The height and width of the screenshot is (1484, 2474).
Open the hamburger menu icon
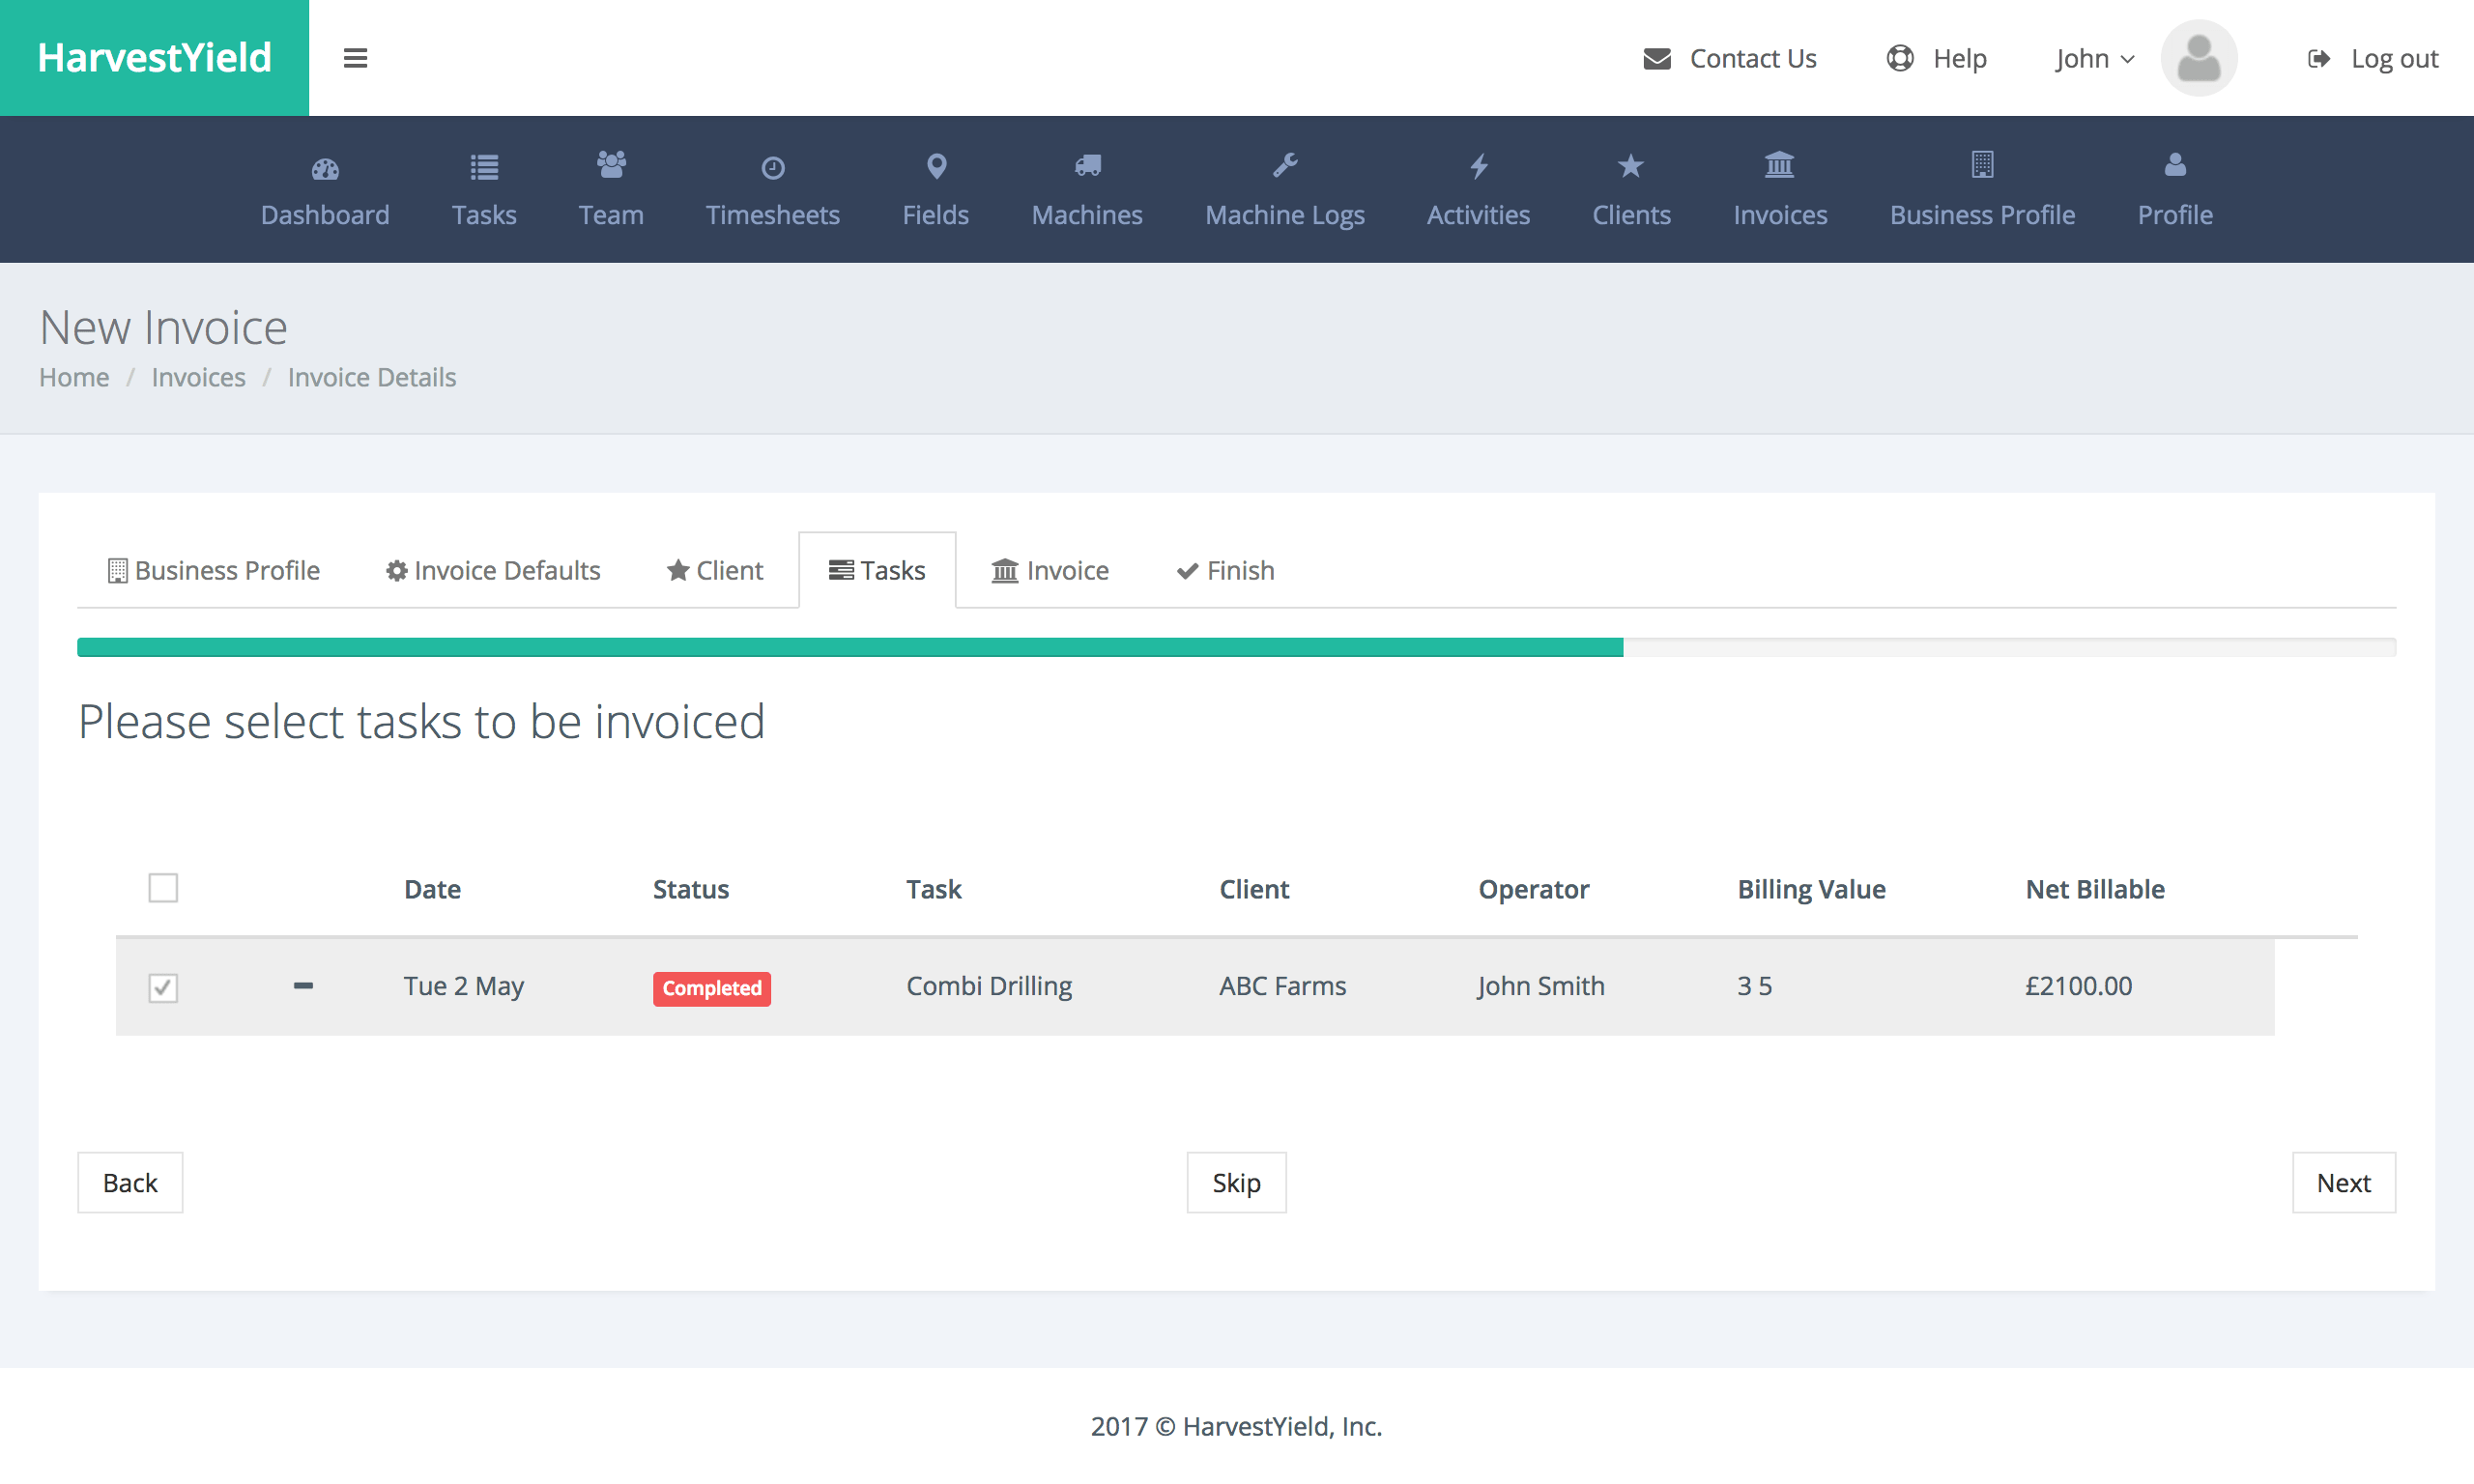tap(356, 57)
